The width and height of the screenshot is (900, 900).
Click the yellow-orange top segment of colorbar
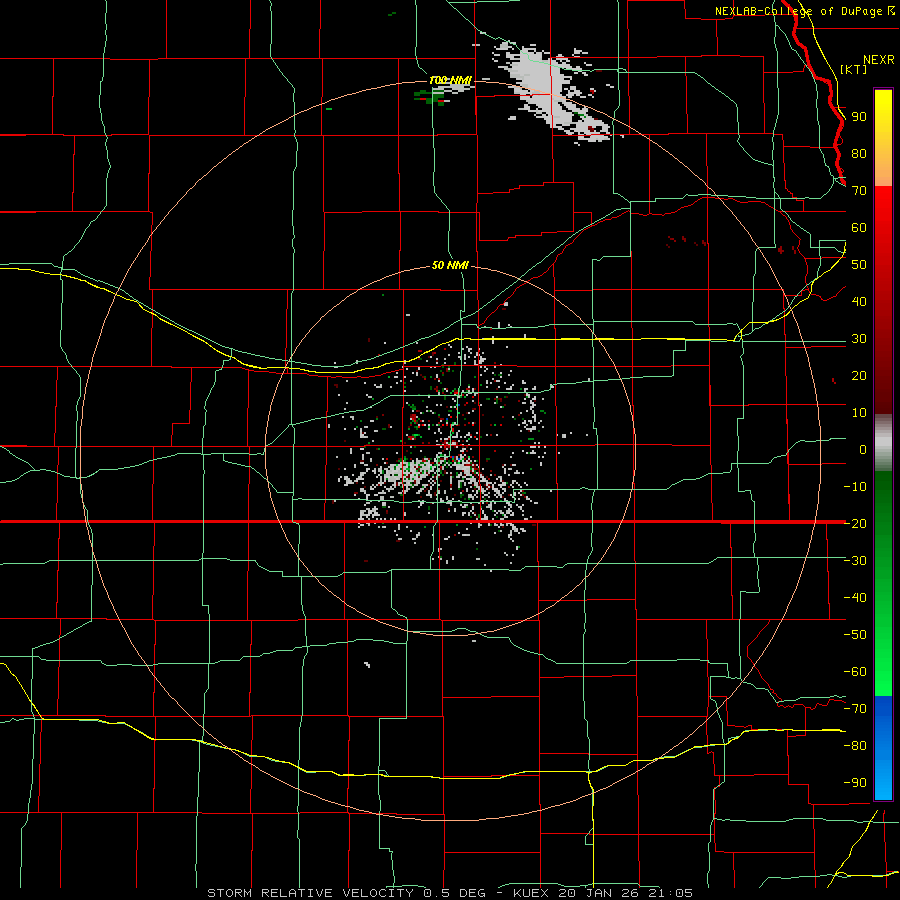pos(883,138)
